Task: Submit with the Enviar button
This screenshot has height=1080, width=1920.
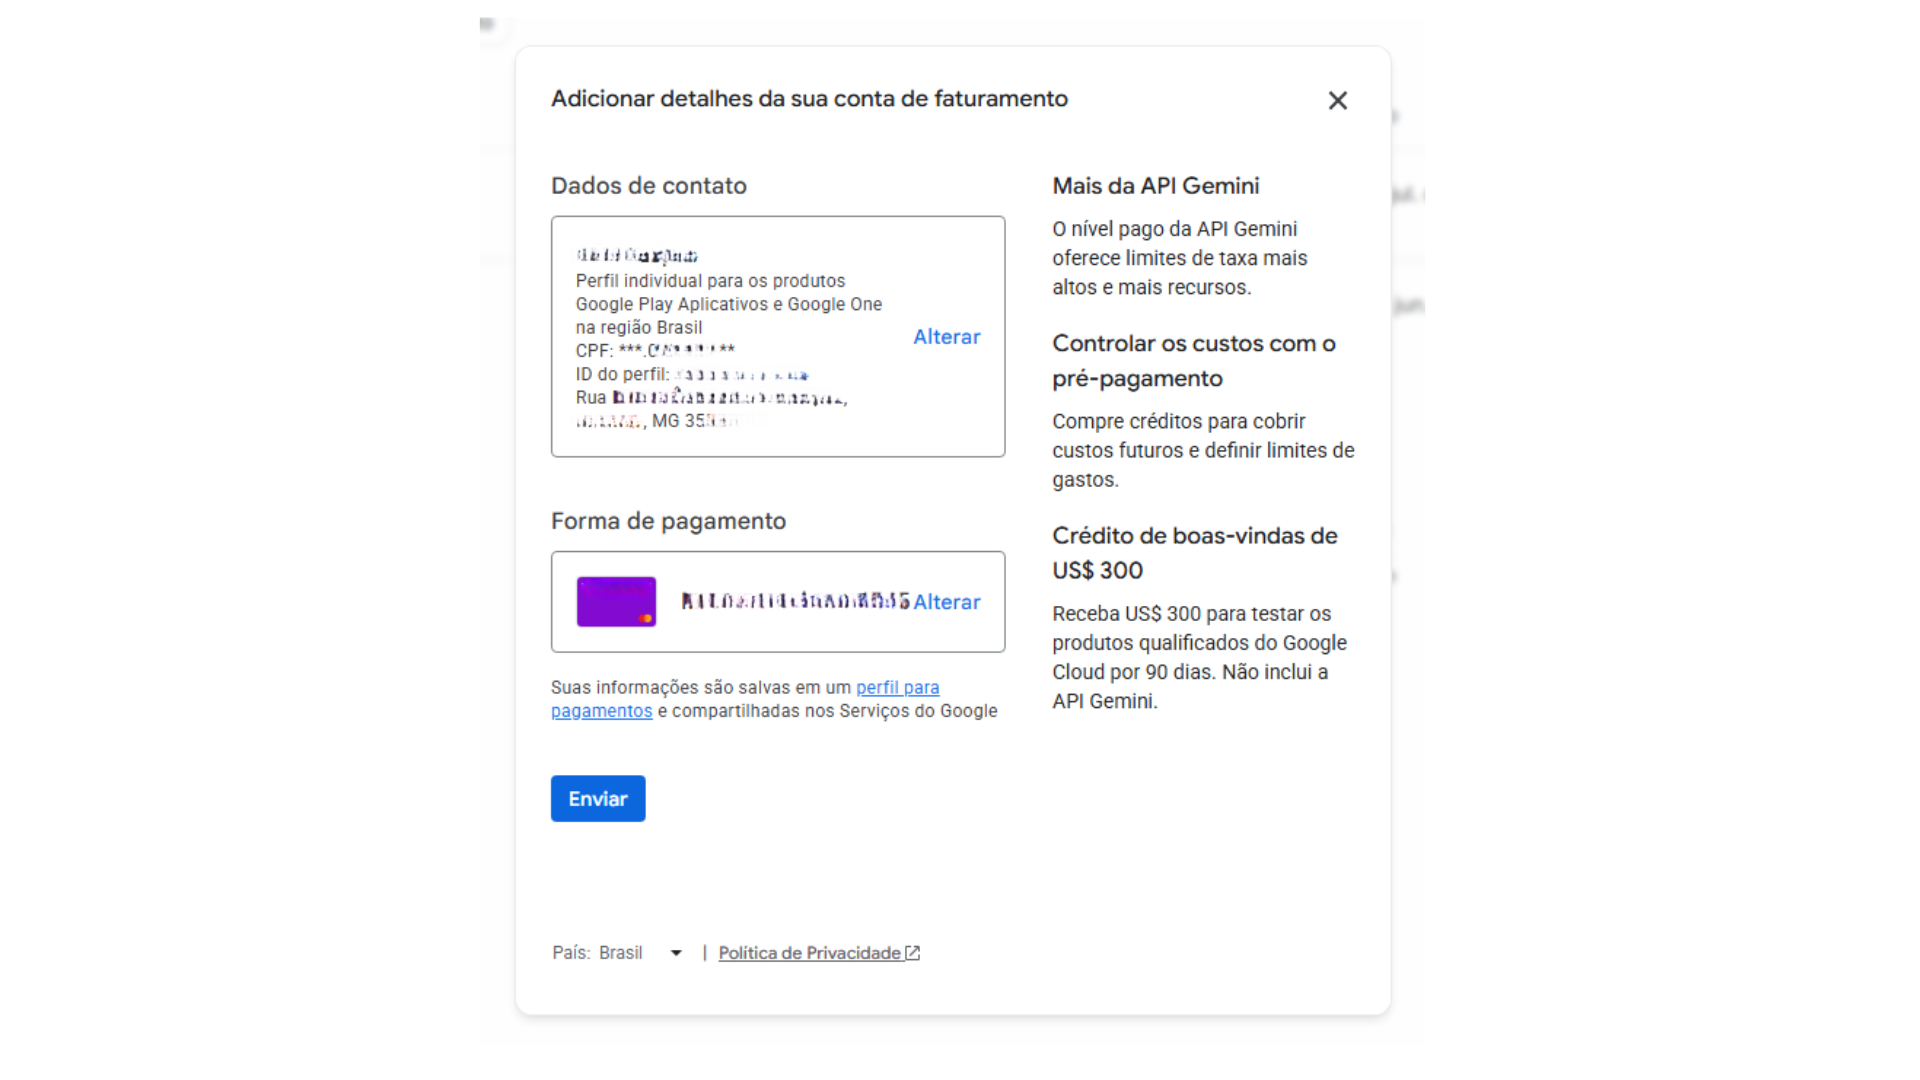Action: point(598,799)
